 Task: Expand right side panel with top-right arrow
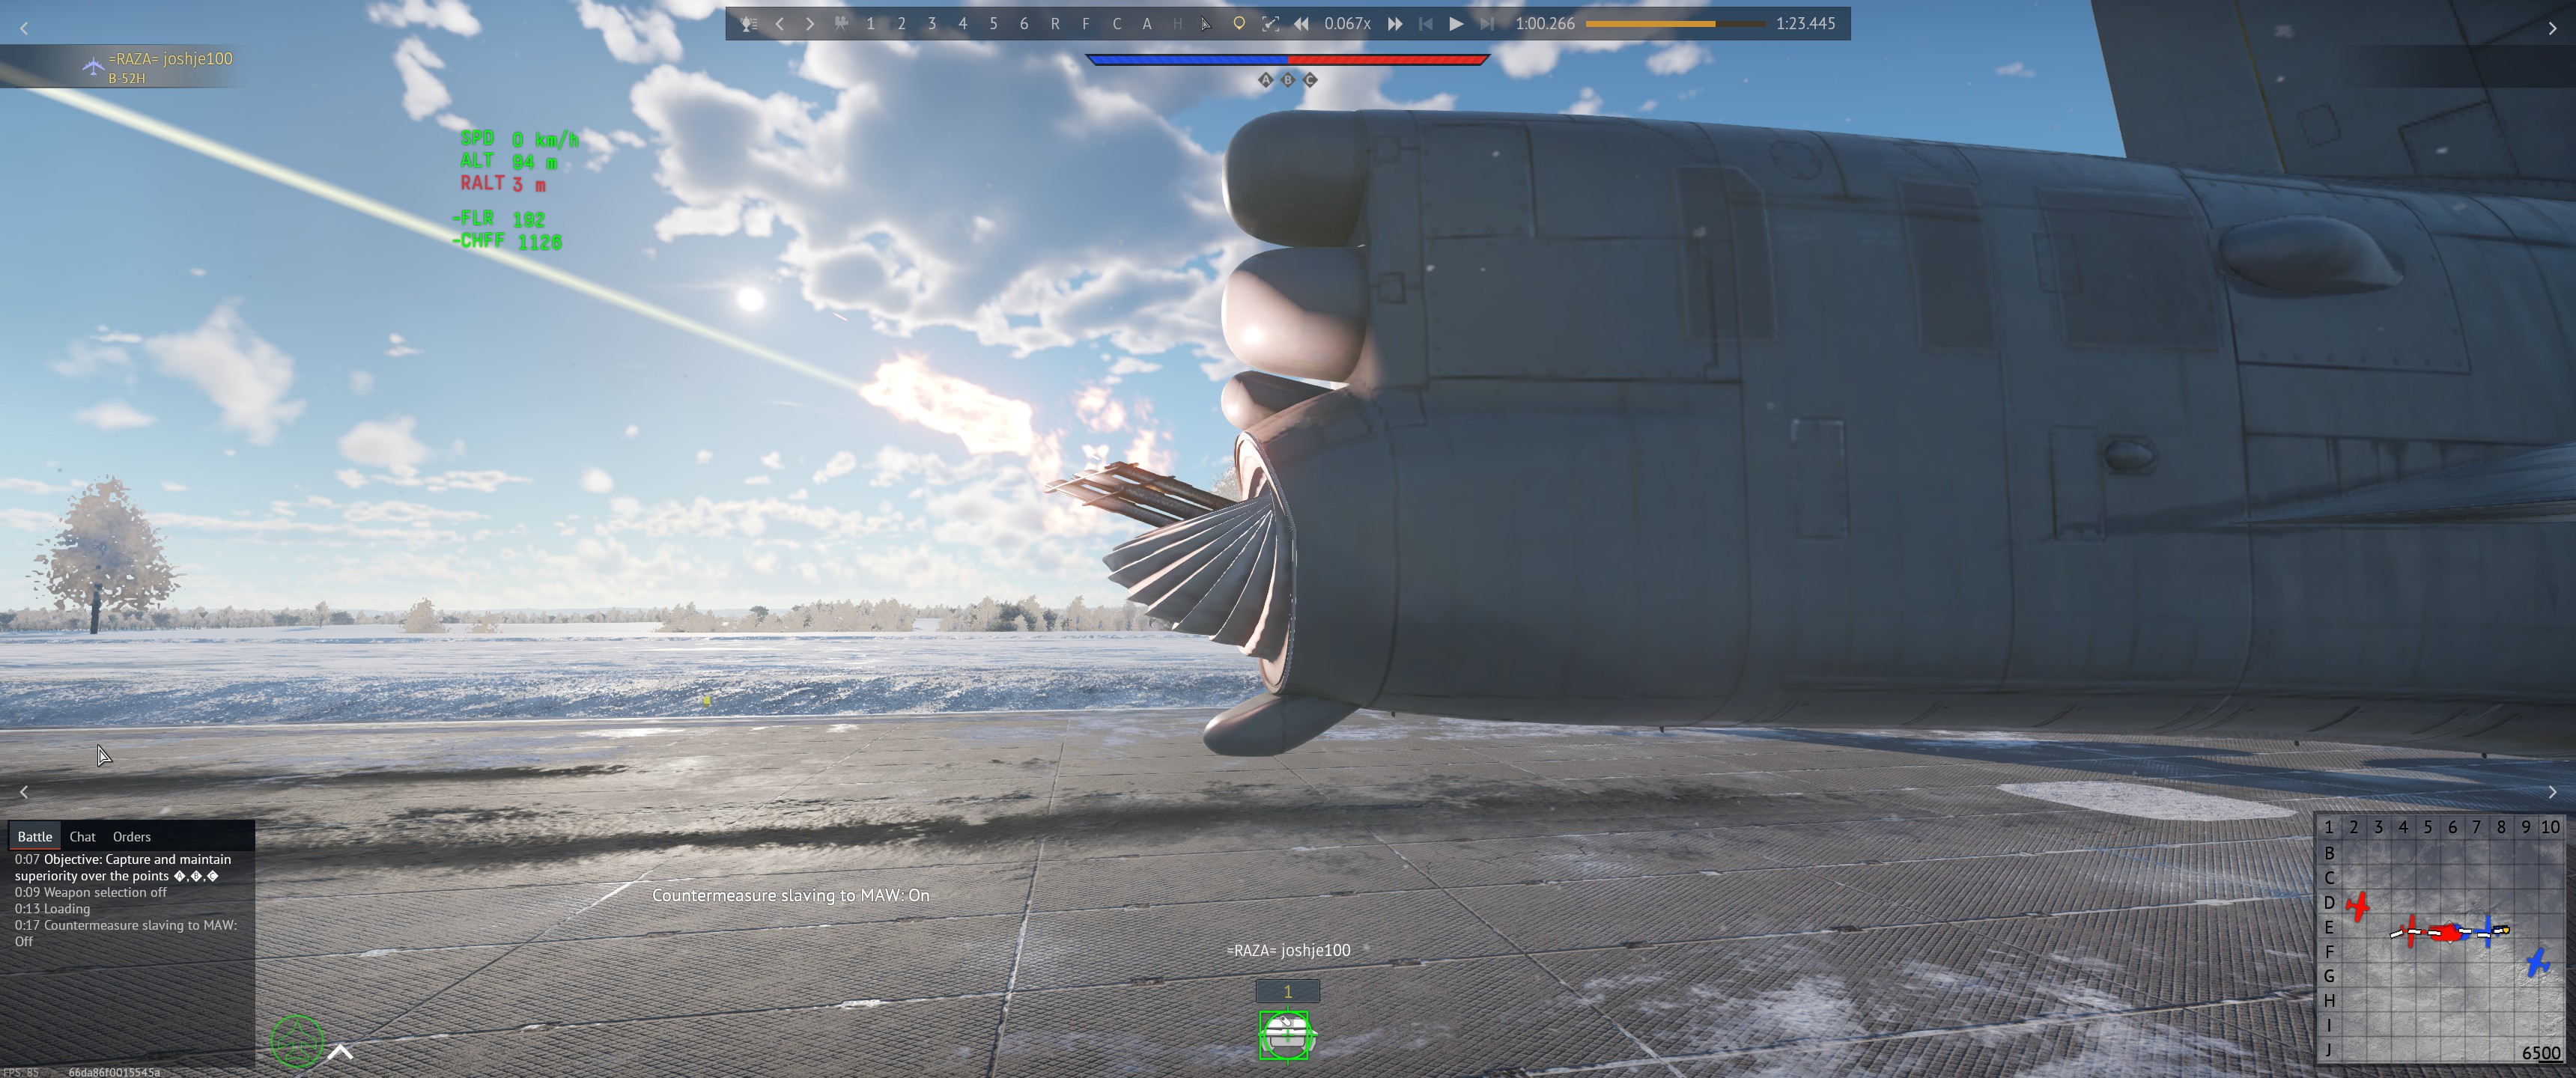tap(2551, 29)
